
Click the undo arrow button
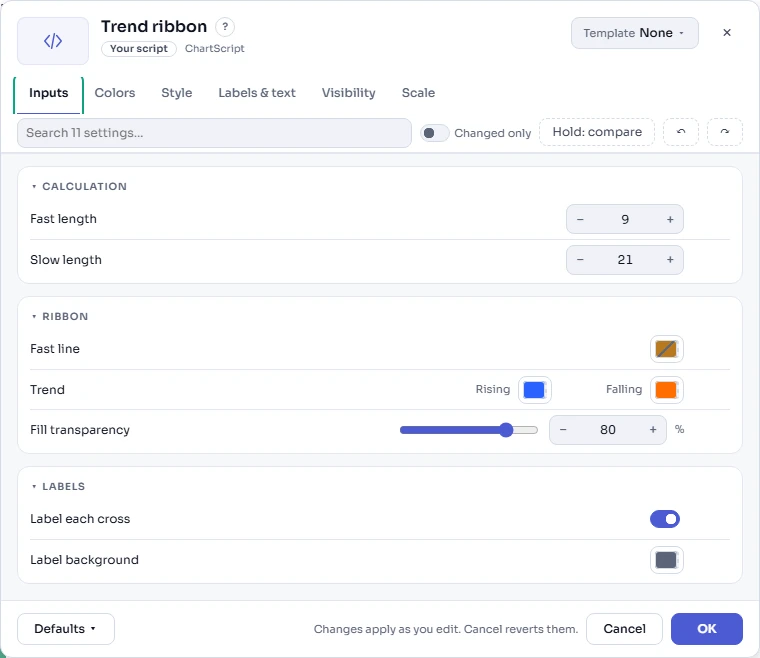click(681, 132)
